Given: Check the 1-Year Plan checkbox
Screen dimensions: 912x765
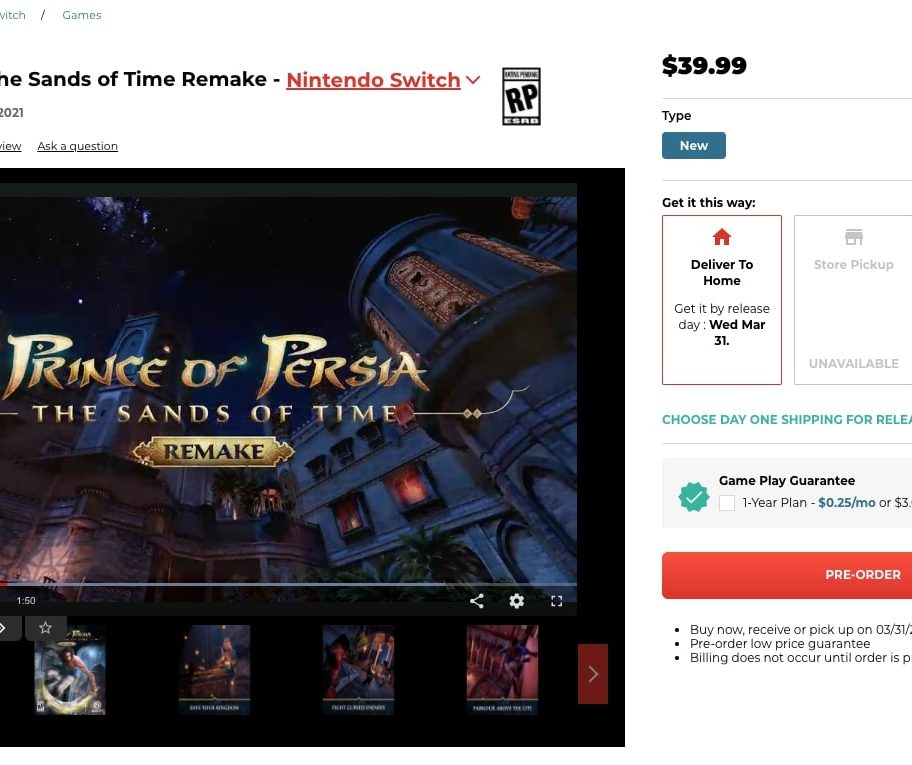Looking at the screenshot, I should tap(727, 503).
